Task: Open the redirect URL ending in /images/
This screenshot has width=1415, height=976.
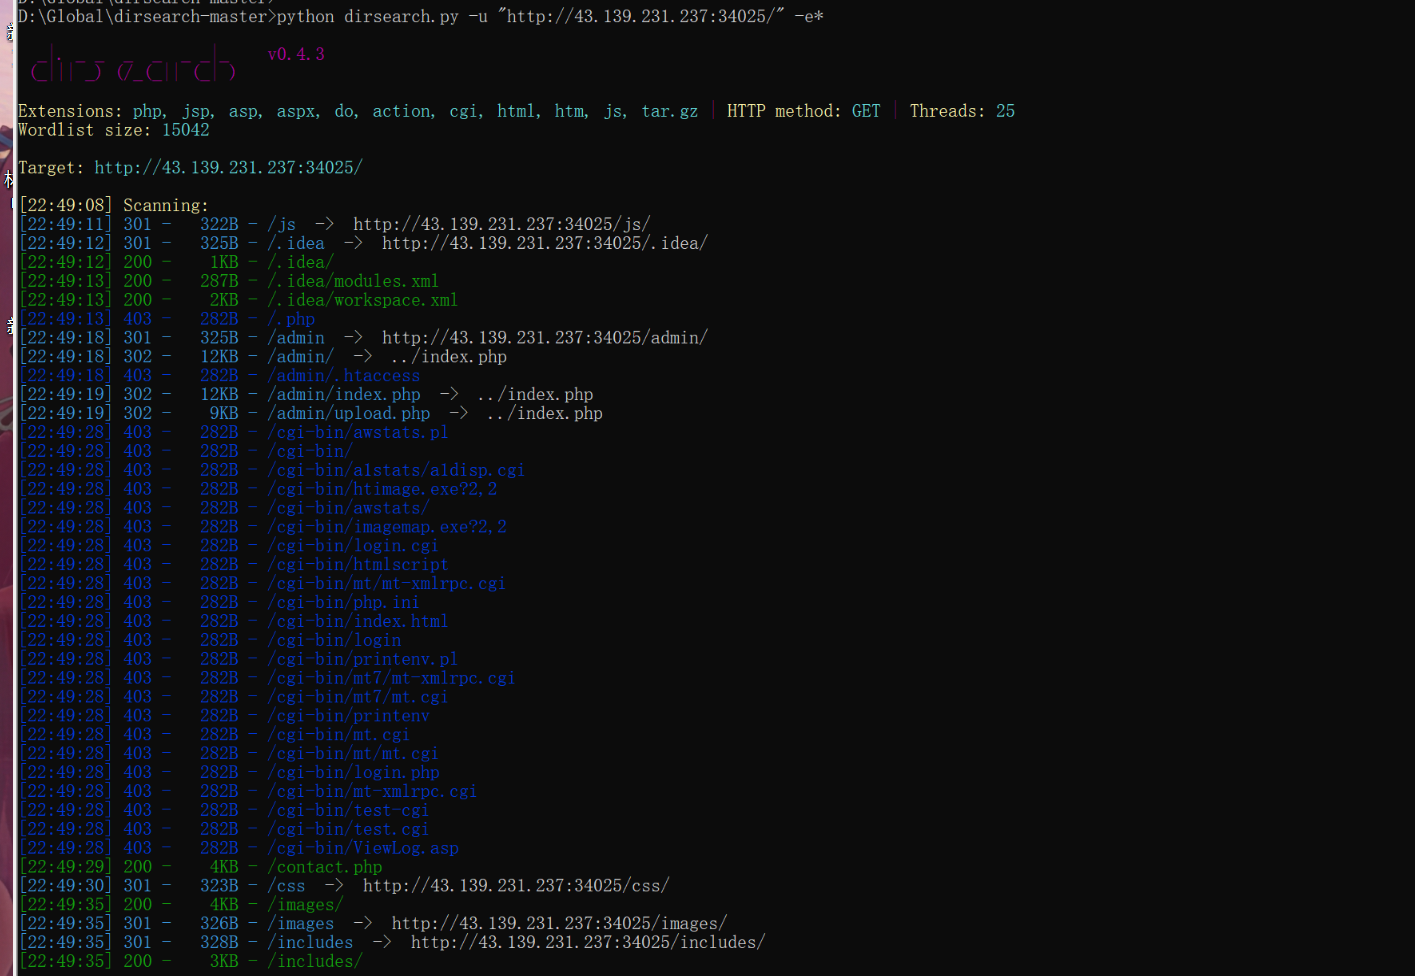Action: click(x=559, y=924)
